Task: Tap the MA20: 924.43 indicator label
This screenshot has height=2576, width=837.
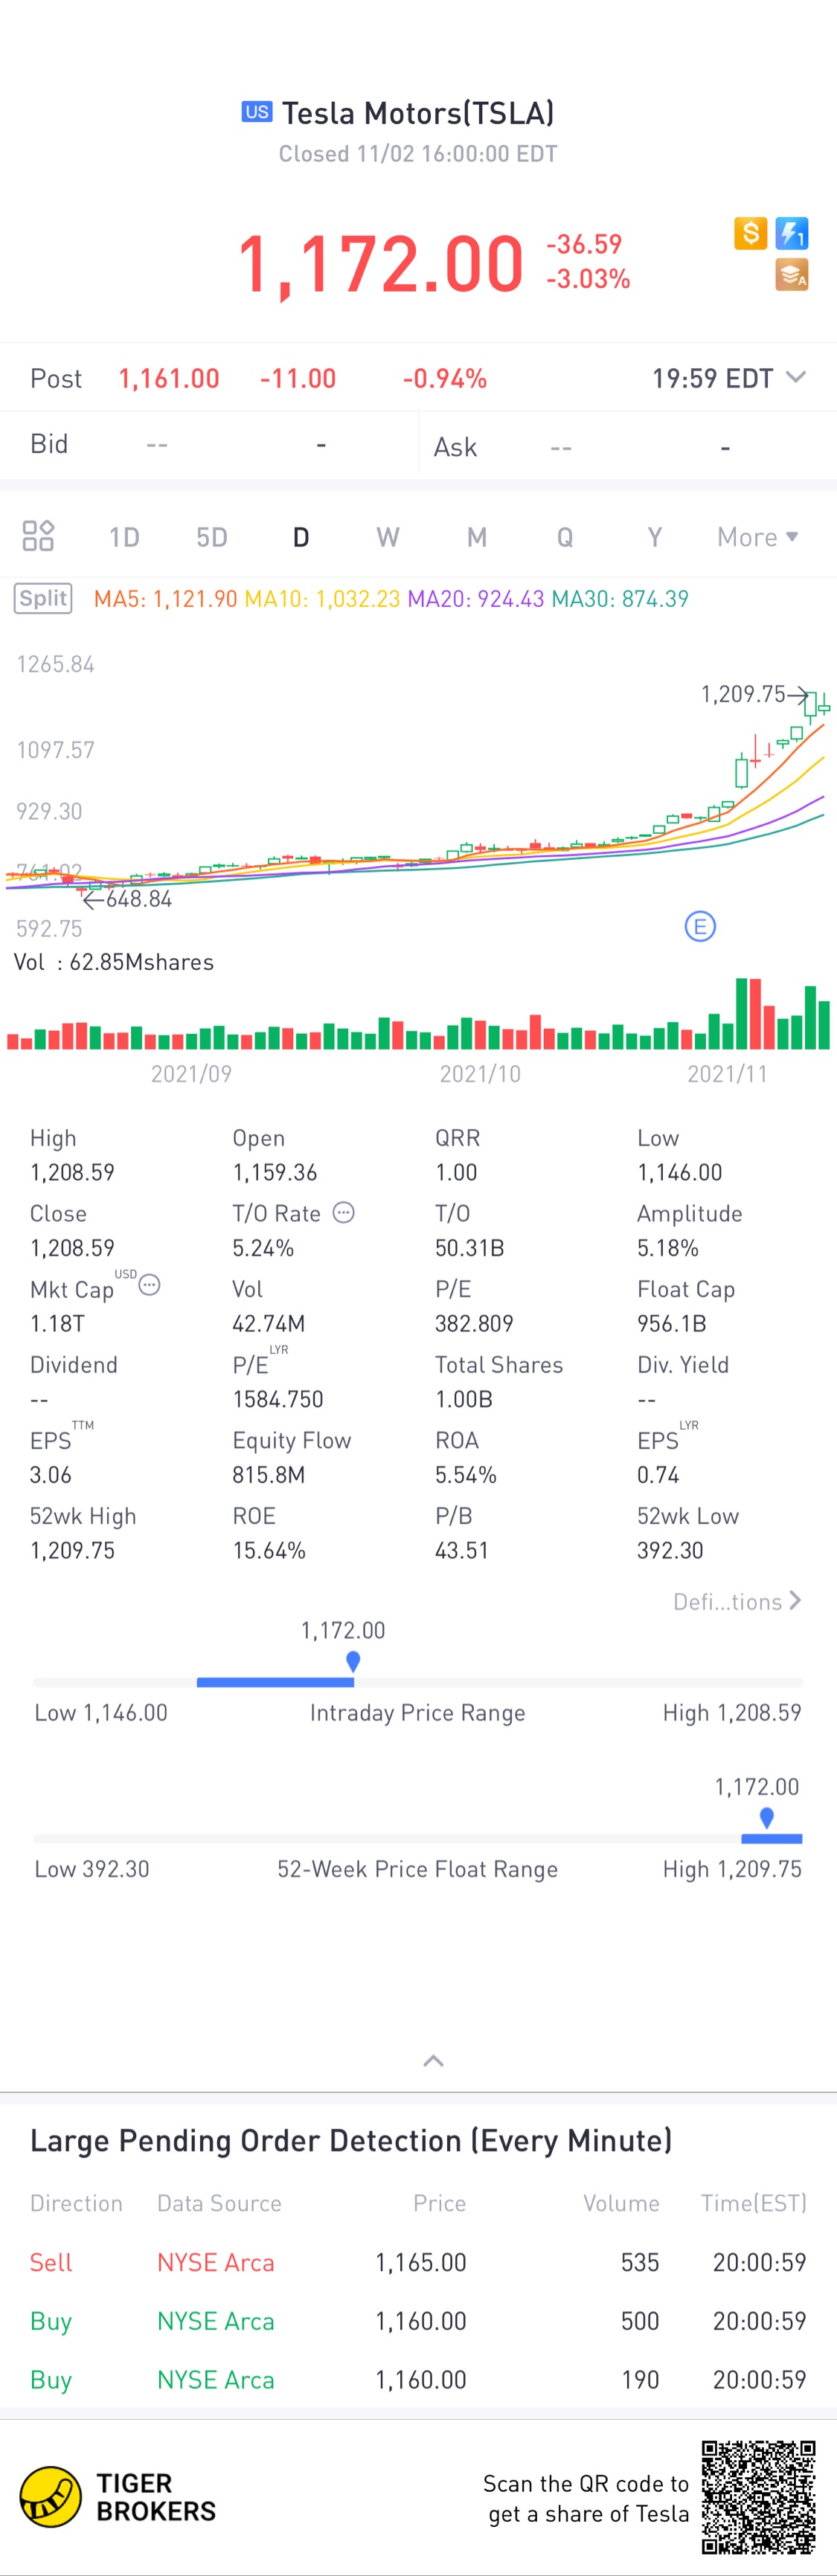Action: point(476,599)
